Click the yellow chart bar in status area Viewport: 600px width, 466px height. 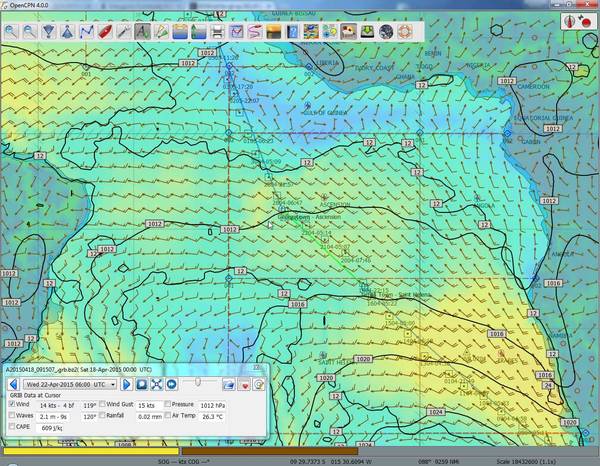(x=91, y=451)
